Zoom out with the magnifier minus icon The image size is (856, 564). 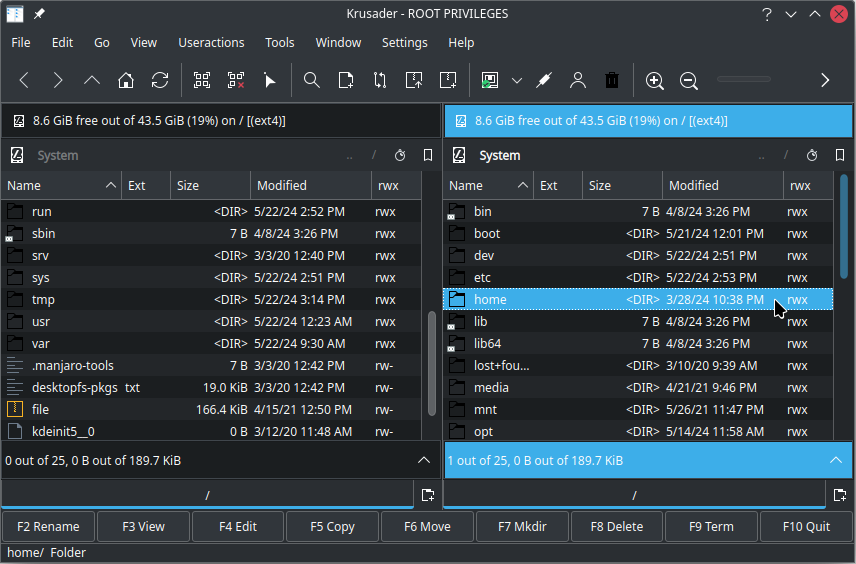[688, 81]
